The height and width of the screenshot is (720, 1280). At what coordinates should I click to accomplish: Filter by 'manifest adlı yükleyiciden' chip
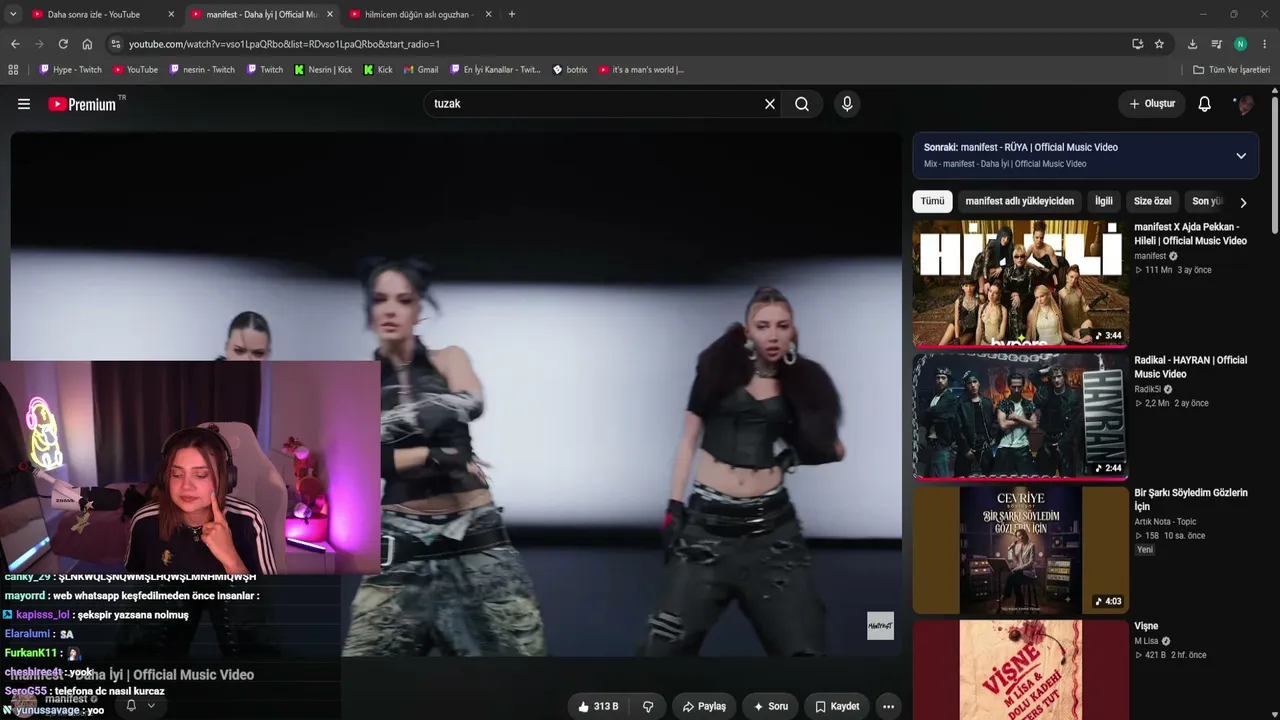(1019, 201)
